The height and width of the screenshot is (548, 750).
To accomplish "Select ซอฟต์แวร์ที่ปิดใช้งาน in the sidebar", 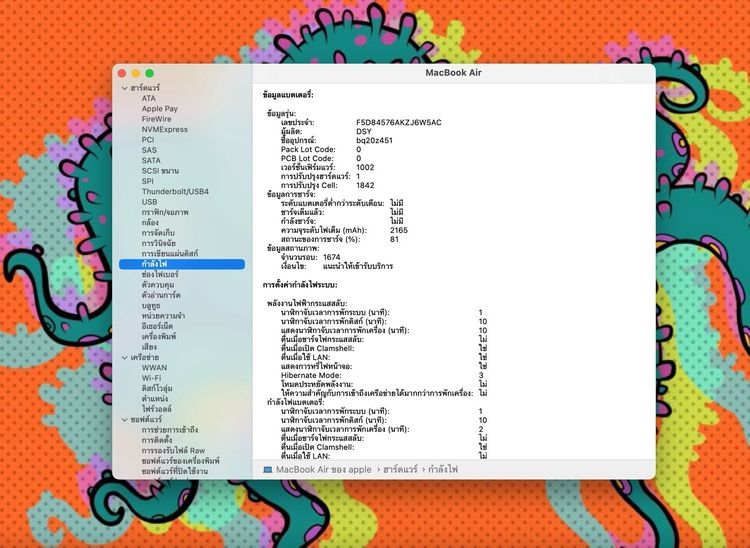I will pyautogui.click(x=175, y=471).
